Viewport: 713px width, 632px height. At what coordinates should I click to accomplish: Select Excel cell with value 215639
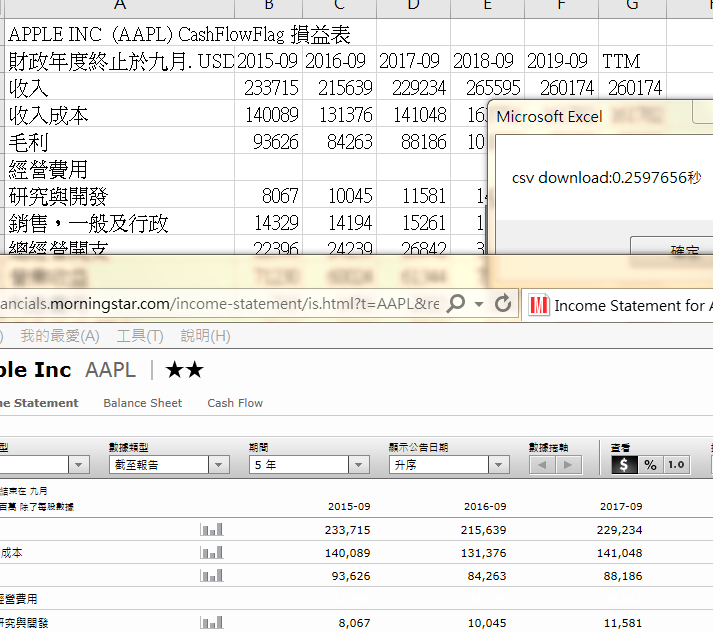(x=339, y=87)
